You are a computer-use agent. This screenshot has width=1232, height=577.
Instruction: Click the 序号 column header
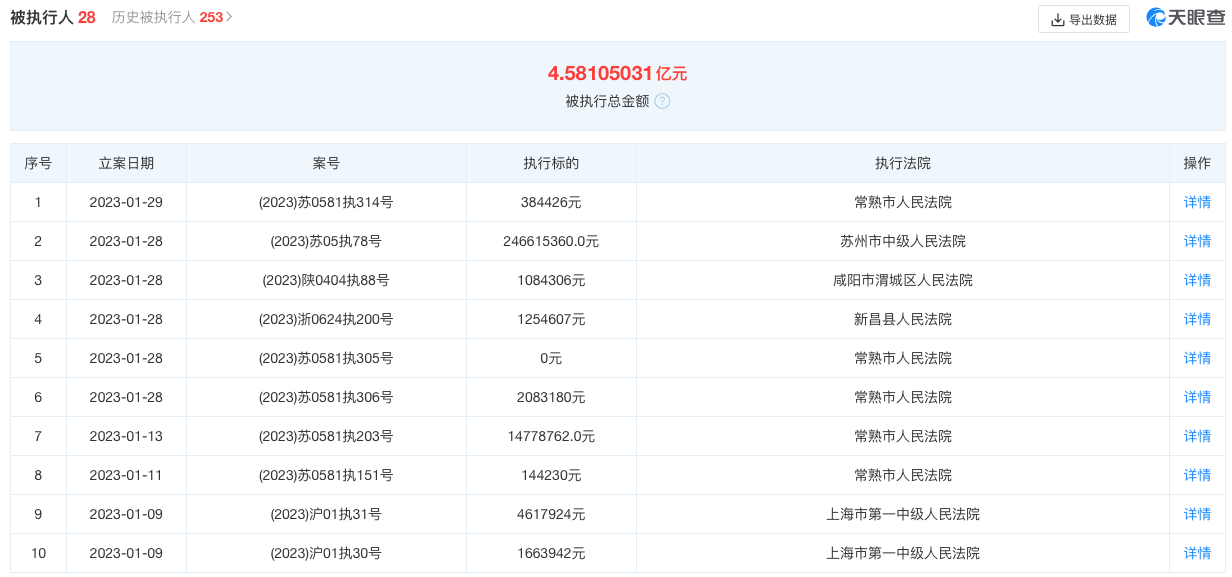(x=38, y=163)
